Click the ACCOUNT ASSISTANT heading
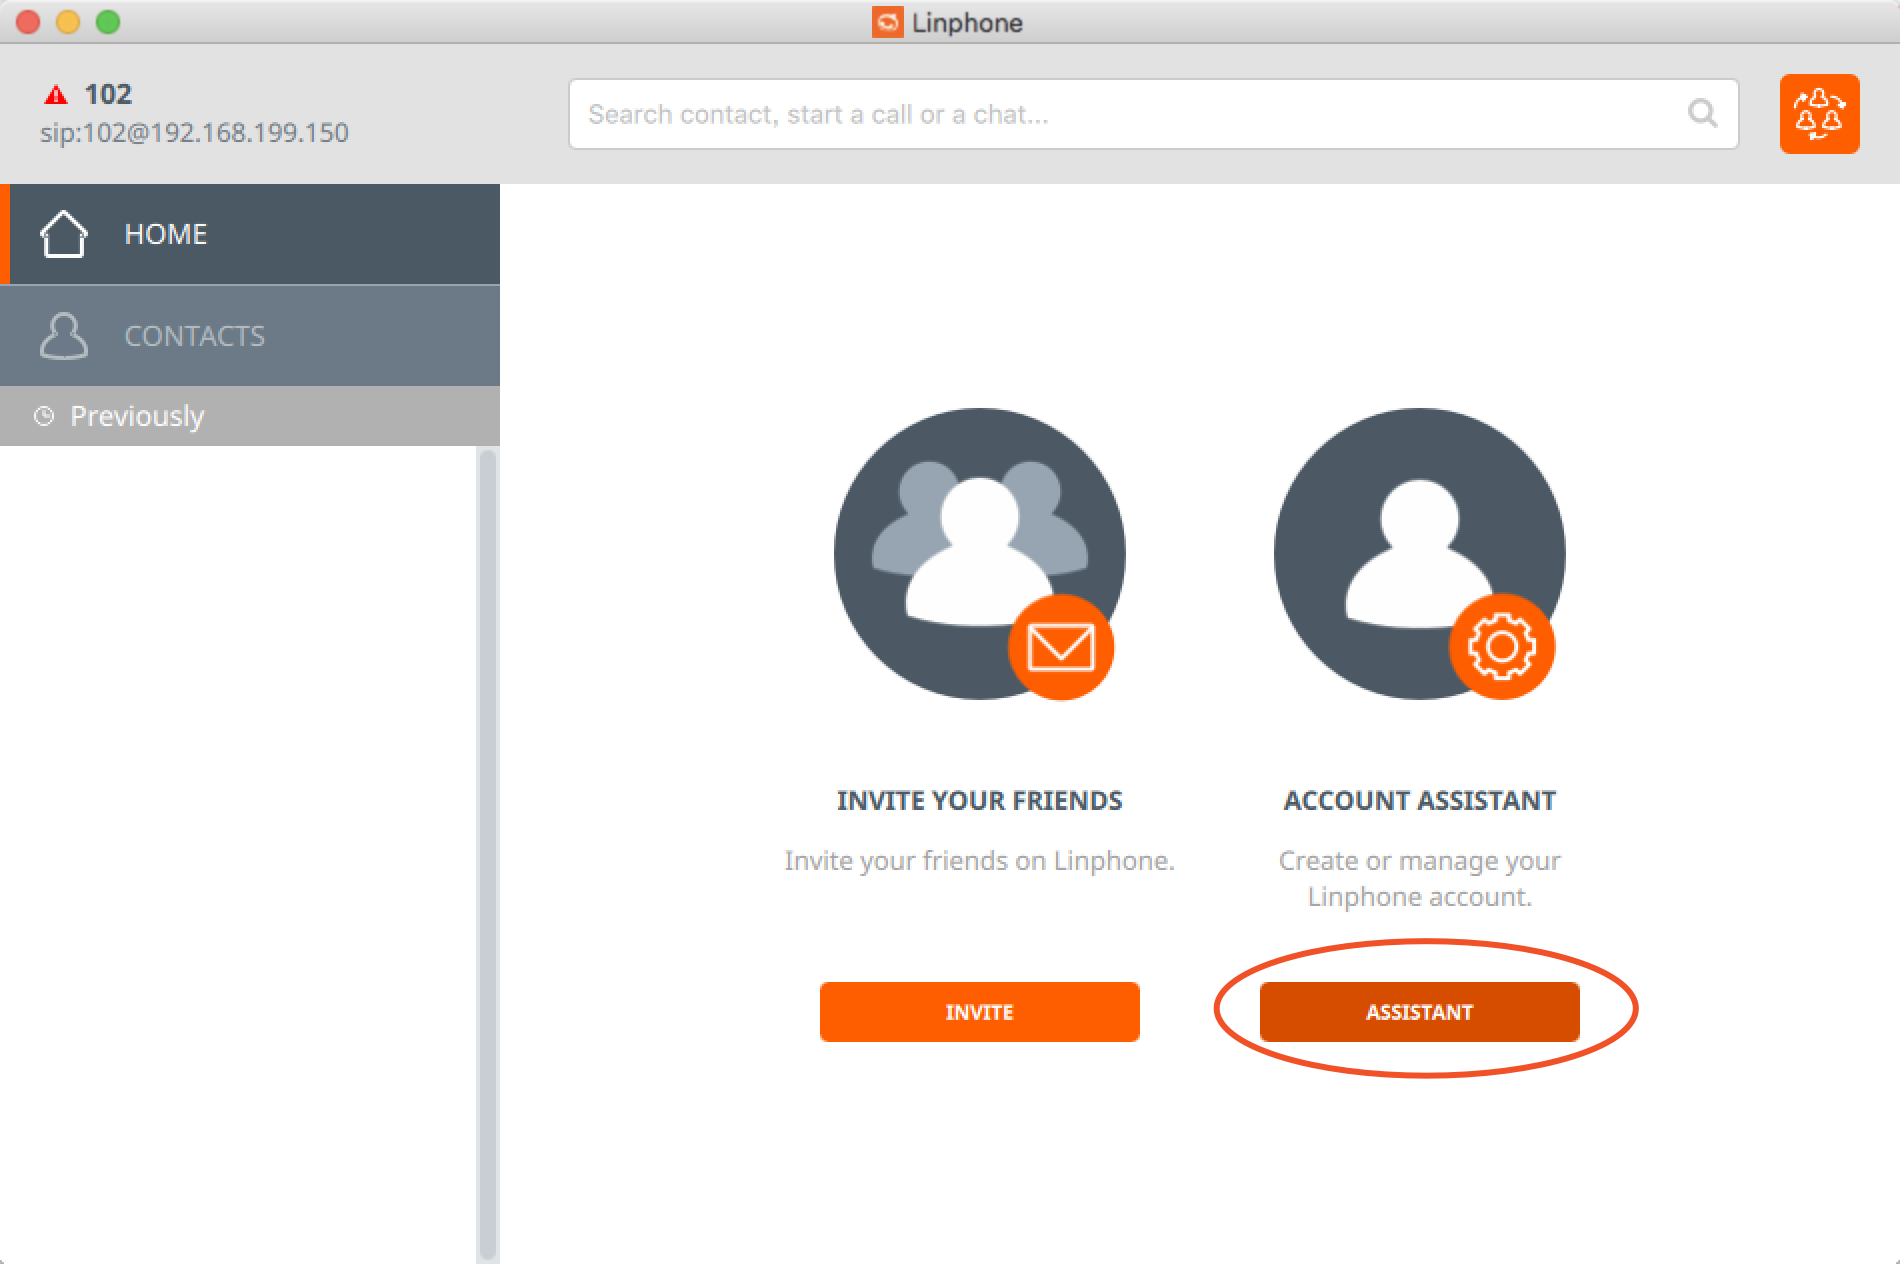The image size is (1900, 1264). [1420, 801]
